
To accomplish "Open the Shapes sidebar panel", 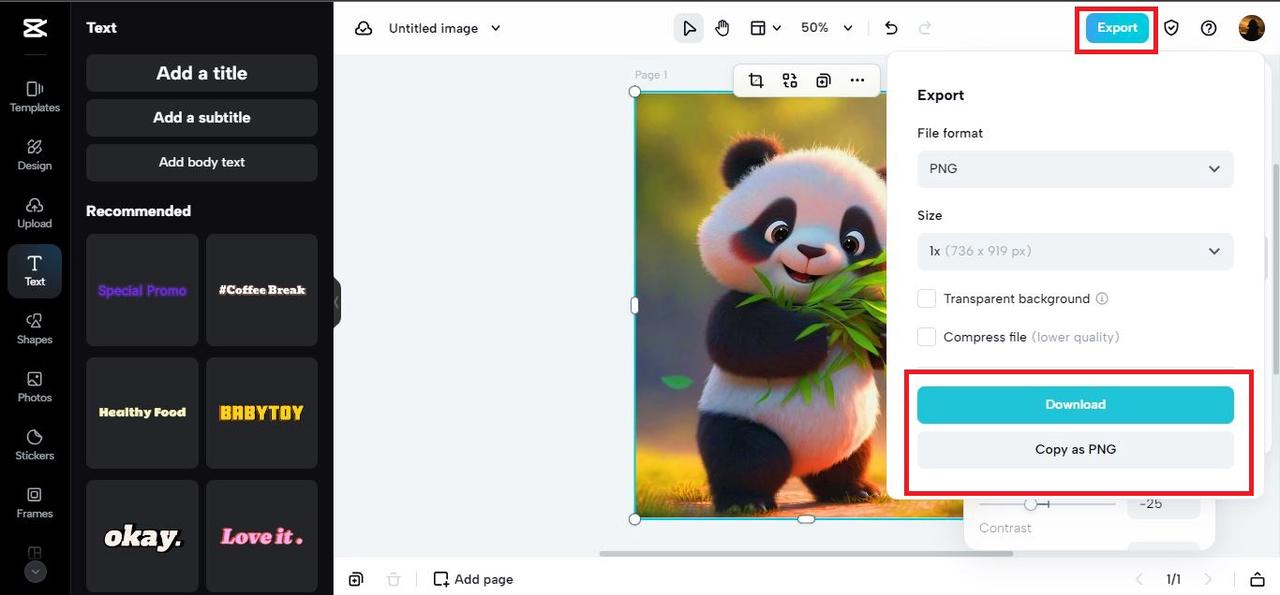I will [x=35, y=329].
